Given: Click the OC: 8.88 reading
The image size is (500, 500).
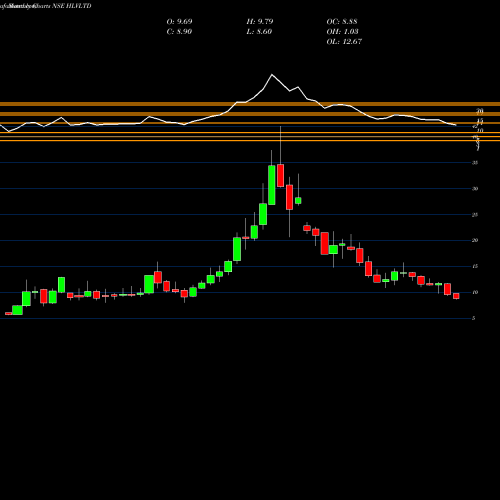Looking at the screenshot, I should [342, 22].
